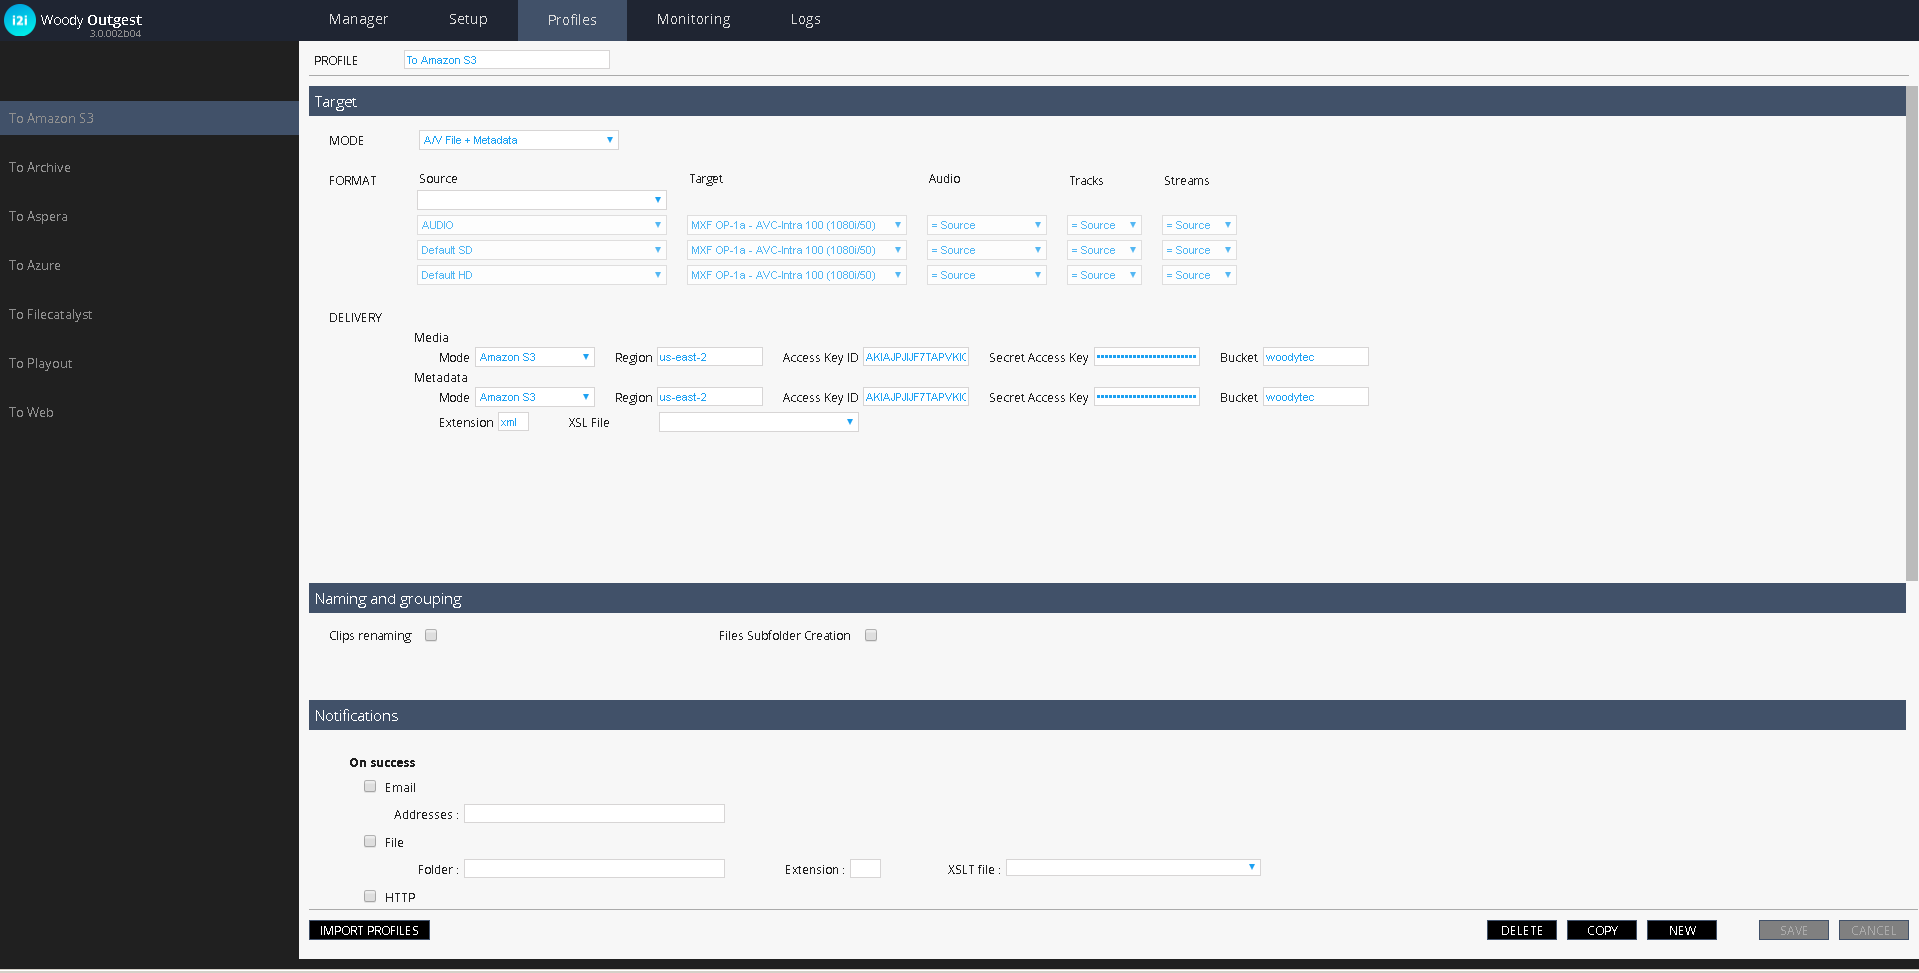Open the Target format dropdown in Default SD row

796,250
